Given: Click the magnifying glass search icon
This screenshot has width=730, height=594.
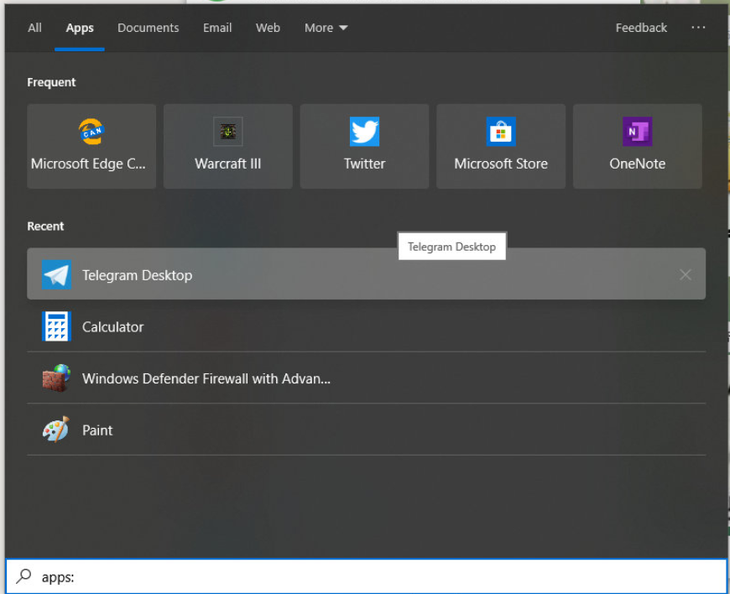Looking at the screenshot, I should [23, 576].
